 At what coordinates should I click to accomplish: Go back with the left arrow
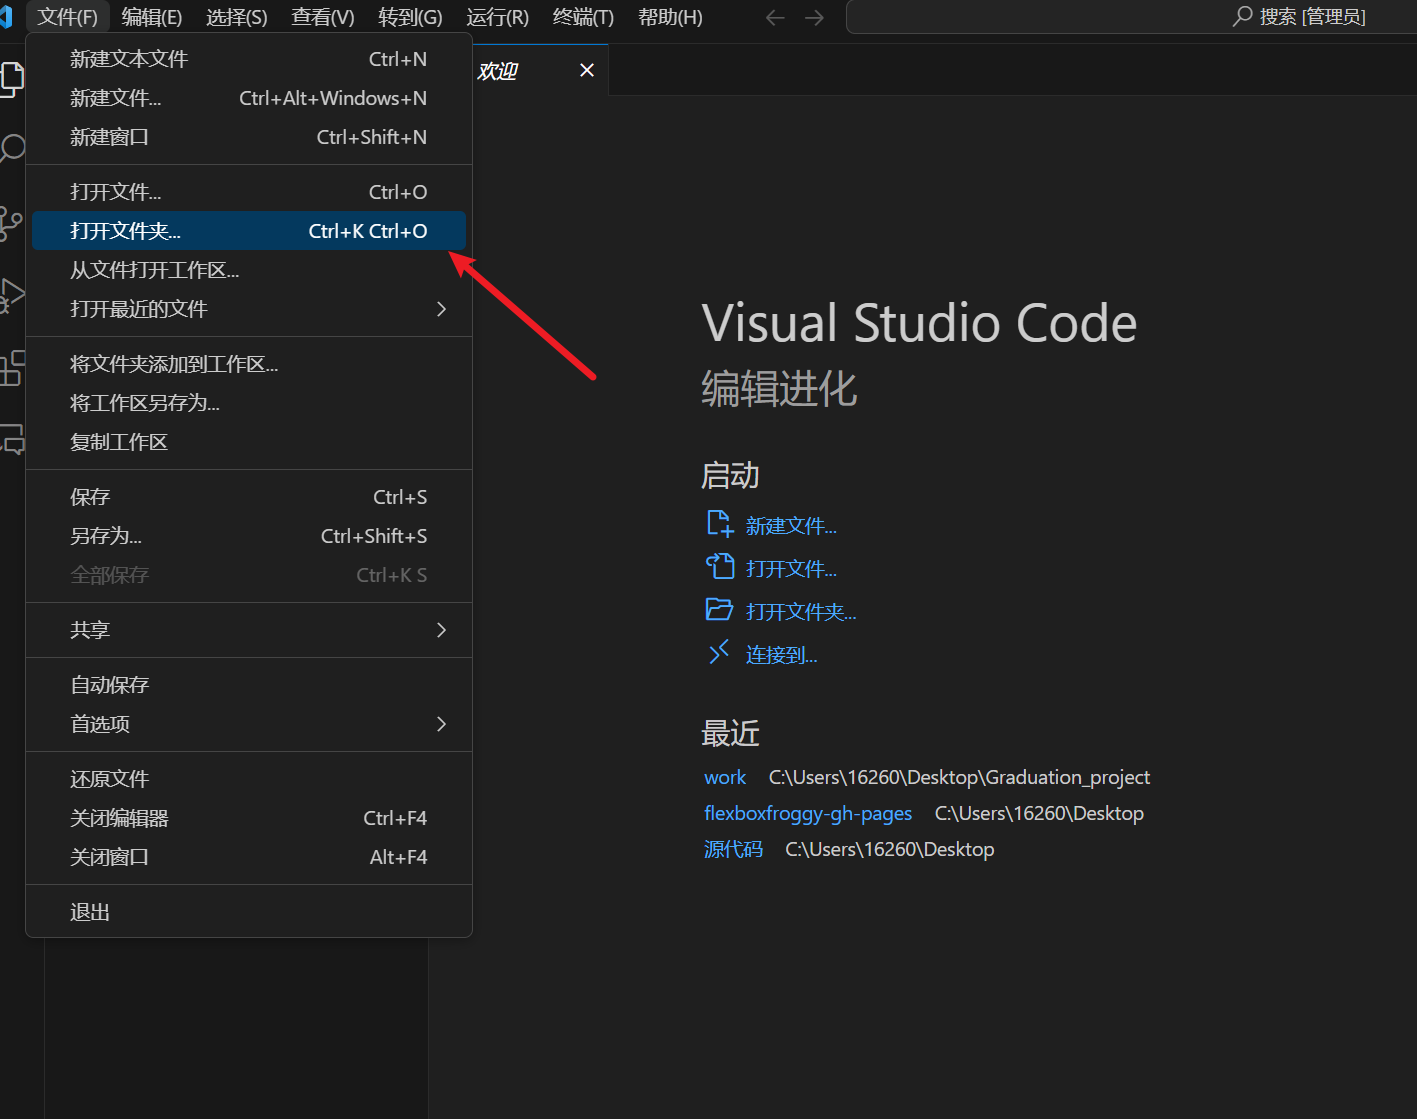pos(775,17)
